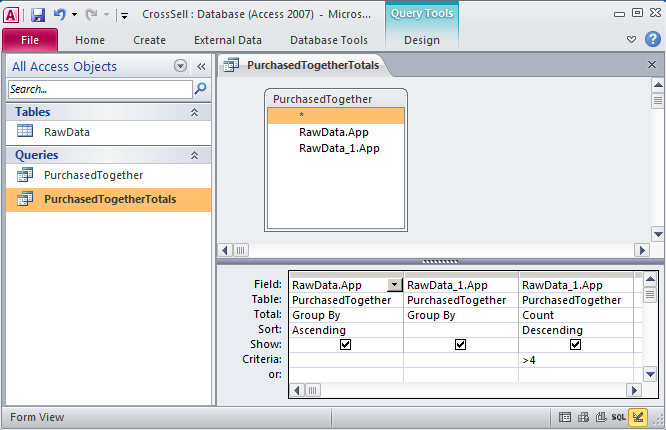Open the External Data ribbon tab

coord(228,40)
